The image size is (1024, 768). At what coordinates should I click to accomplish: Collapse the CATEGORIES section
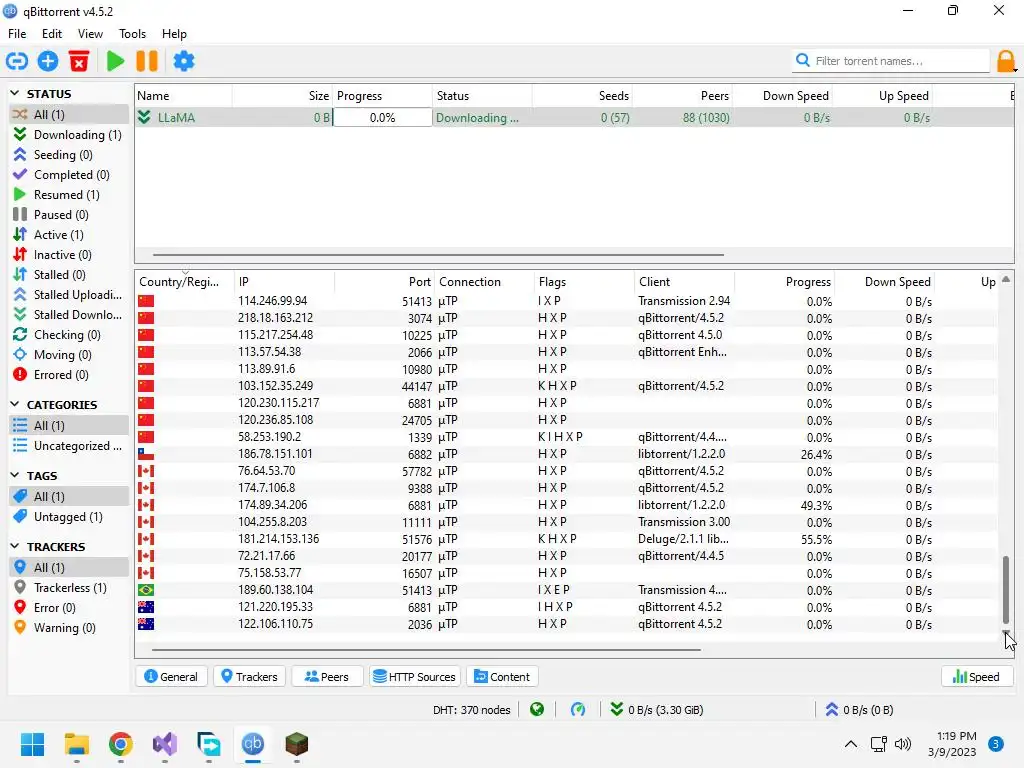pos(15,404)
